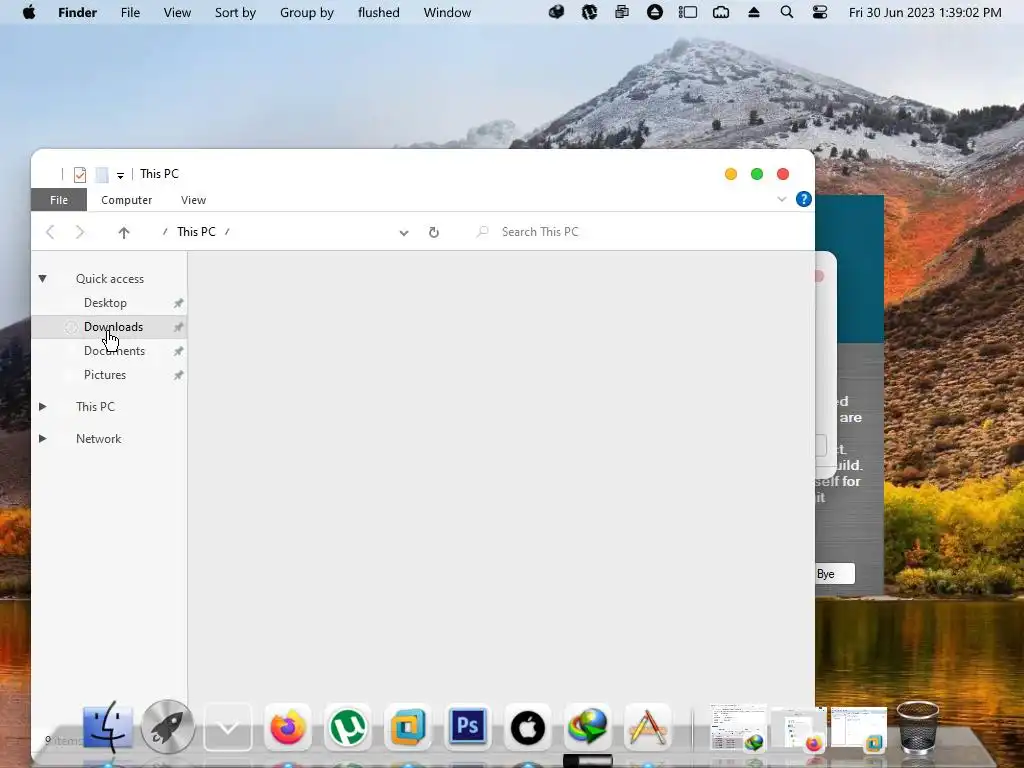Go forward with the right arrow
Screen dimensions: 1024x768
click(x=80, y=232)
